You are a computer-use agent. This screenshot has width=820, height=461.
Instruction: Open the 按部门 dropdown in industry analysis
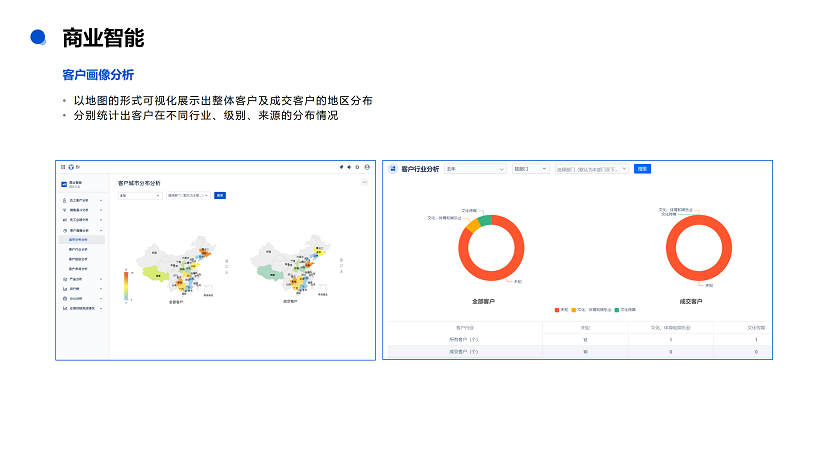[x=530, y=170]
